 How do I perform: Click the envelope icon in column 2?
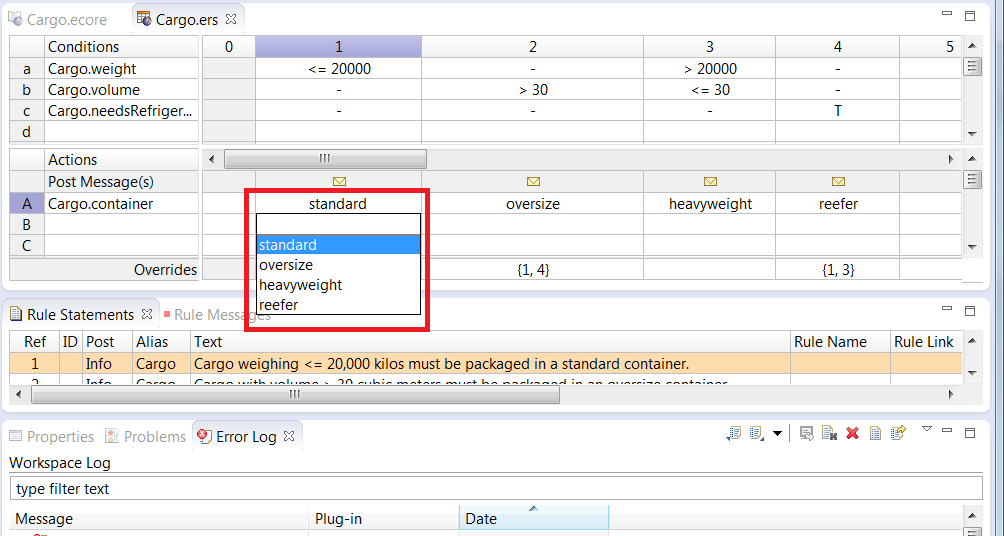click(x=533, y=182)
